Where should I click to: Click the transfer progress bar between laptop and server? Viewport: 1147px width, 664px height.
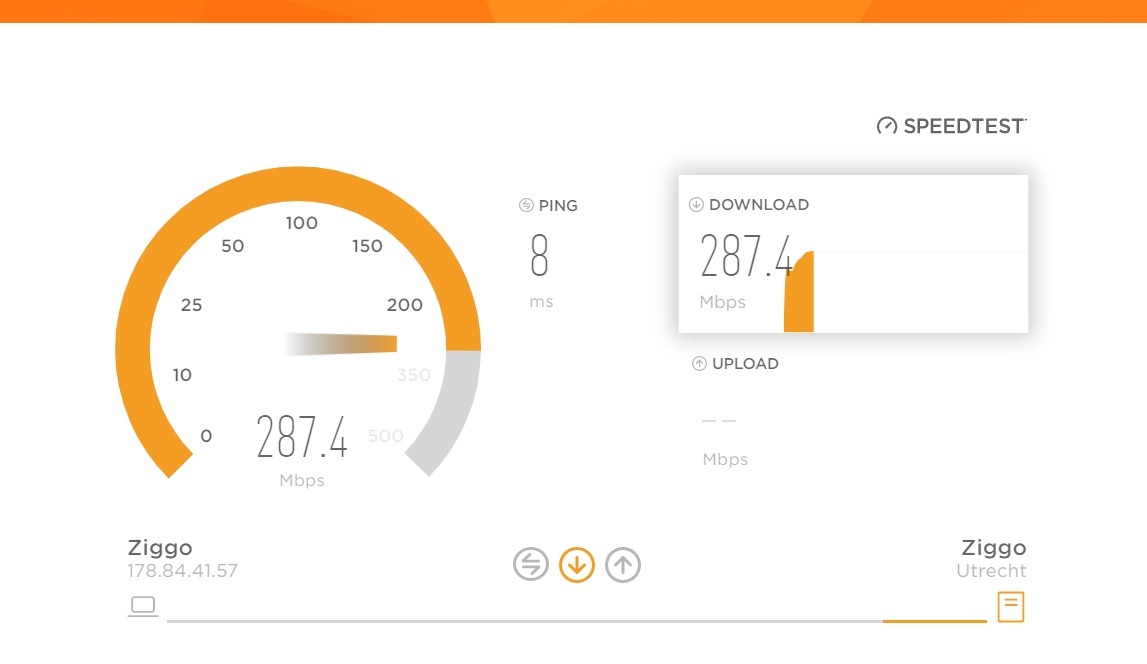576,621
